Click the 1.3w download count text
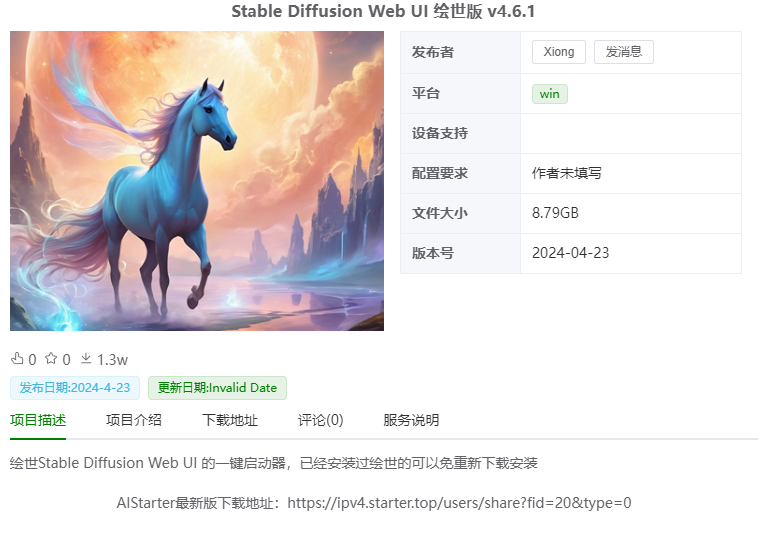 (x=112, y=360)
